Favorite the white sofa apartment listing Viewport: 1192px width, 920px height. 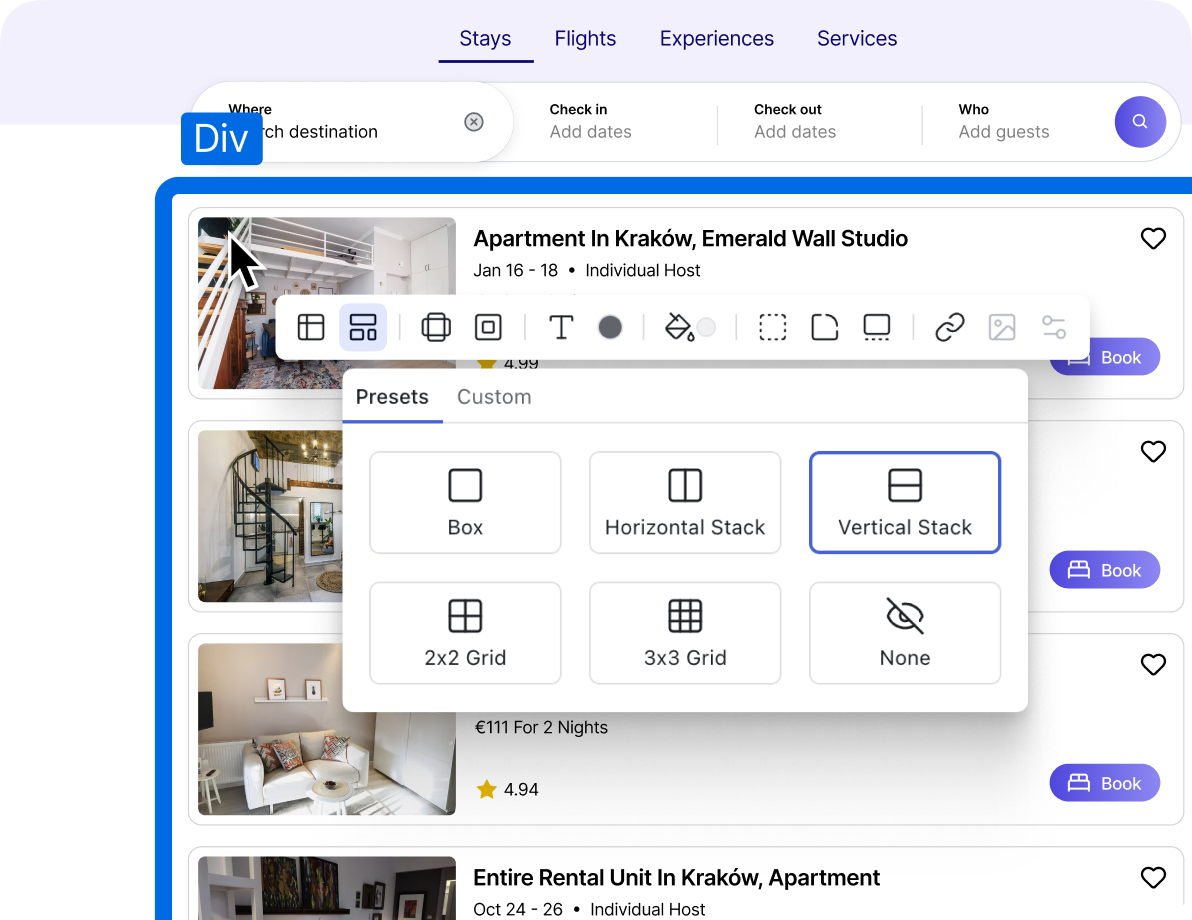click(1153, 664)
